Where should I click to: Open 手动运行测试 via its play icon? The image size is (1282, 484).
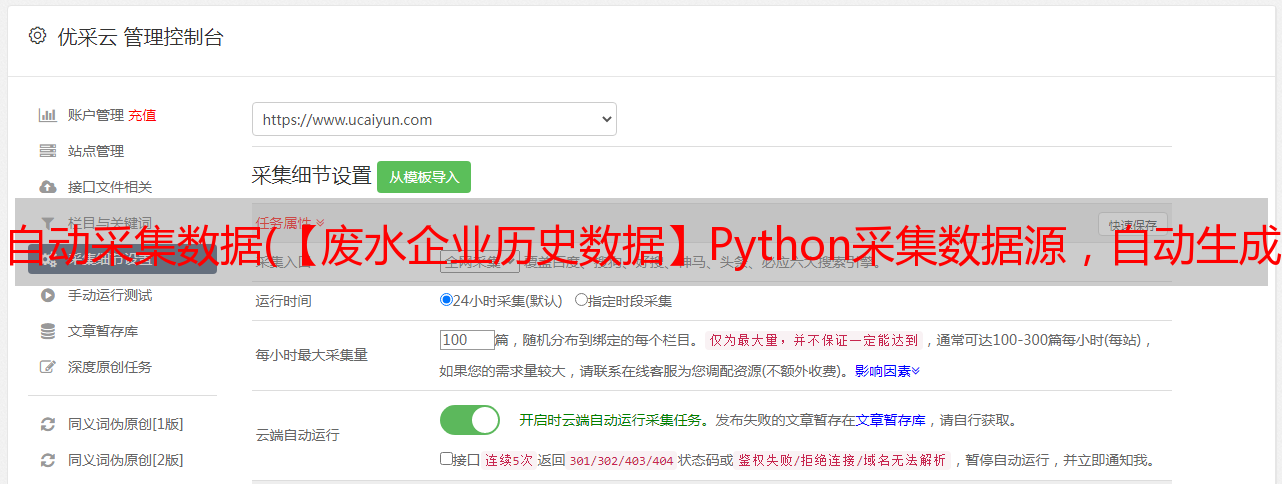pyautogui.click(x=47, y=295)
